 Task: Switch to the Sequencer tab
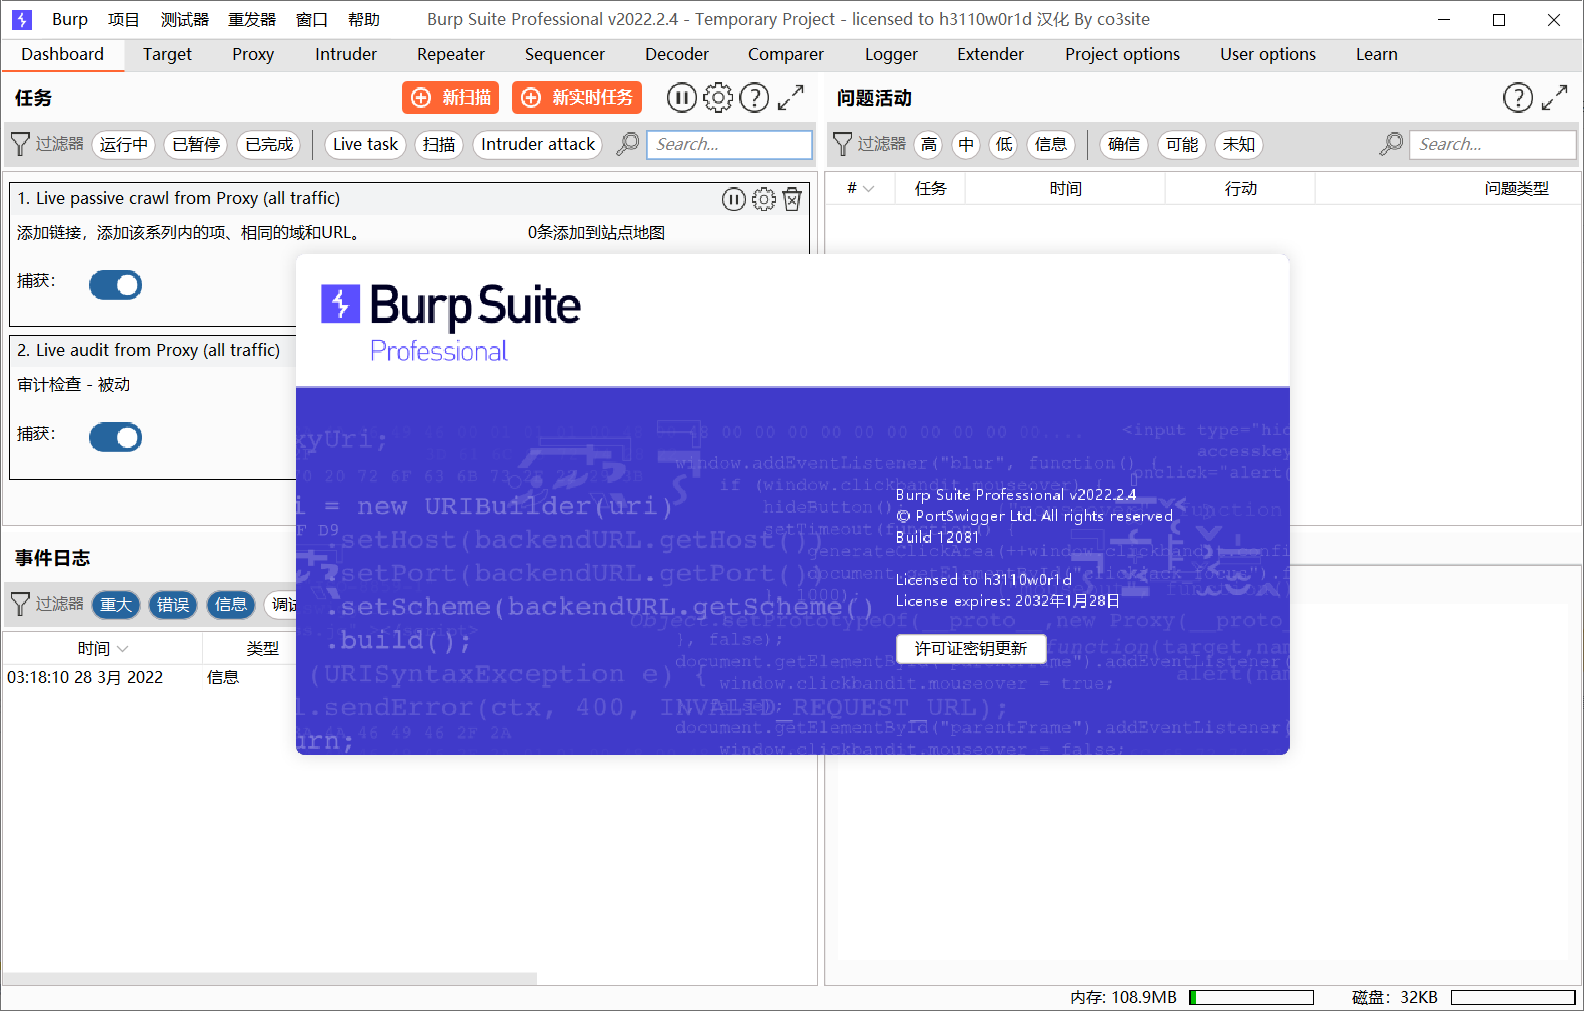pos(565,54)
